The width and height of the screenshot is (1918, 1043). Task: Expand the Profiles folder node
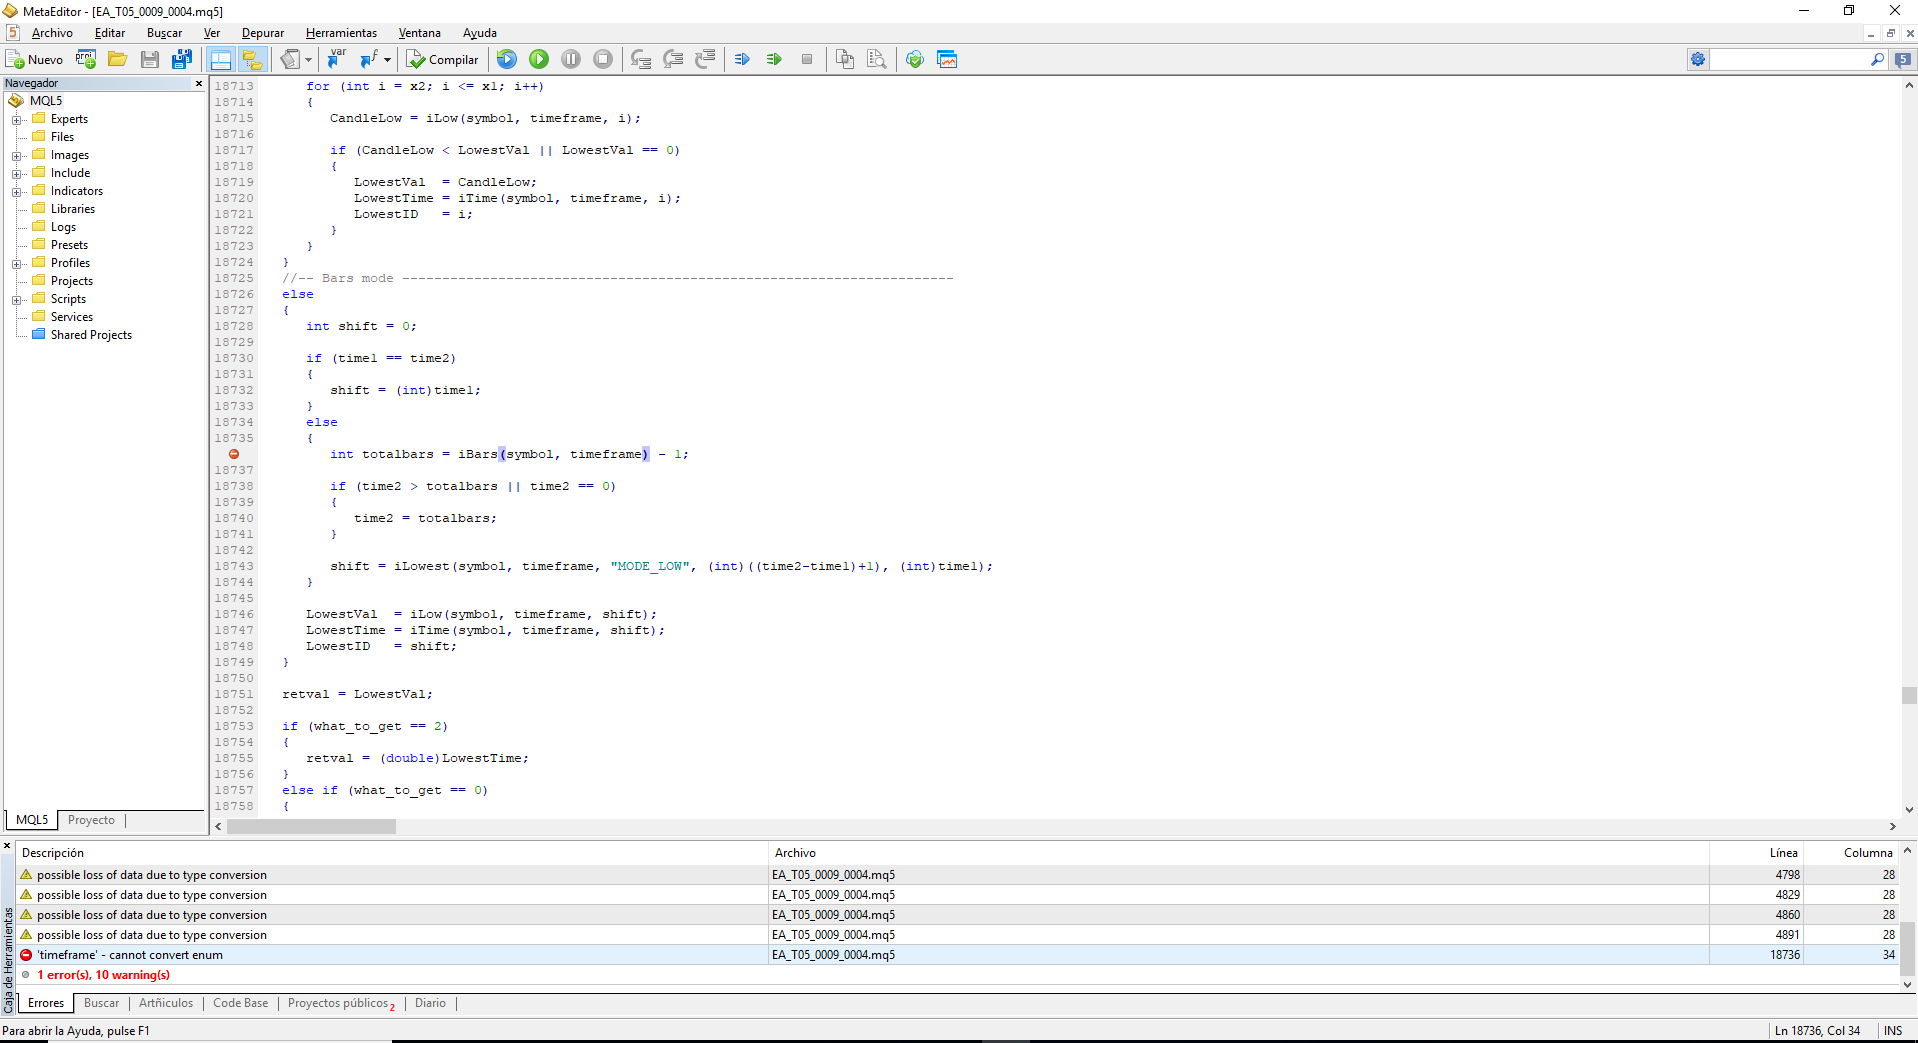tap(17, 264)
